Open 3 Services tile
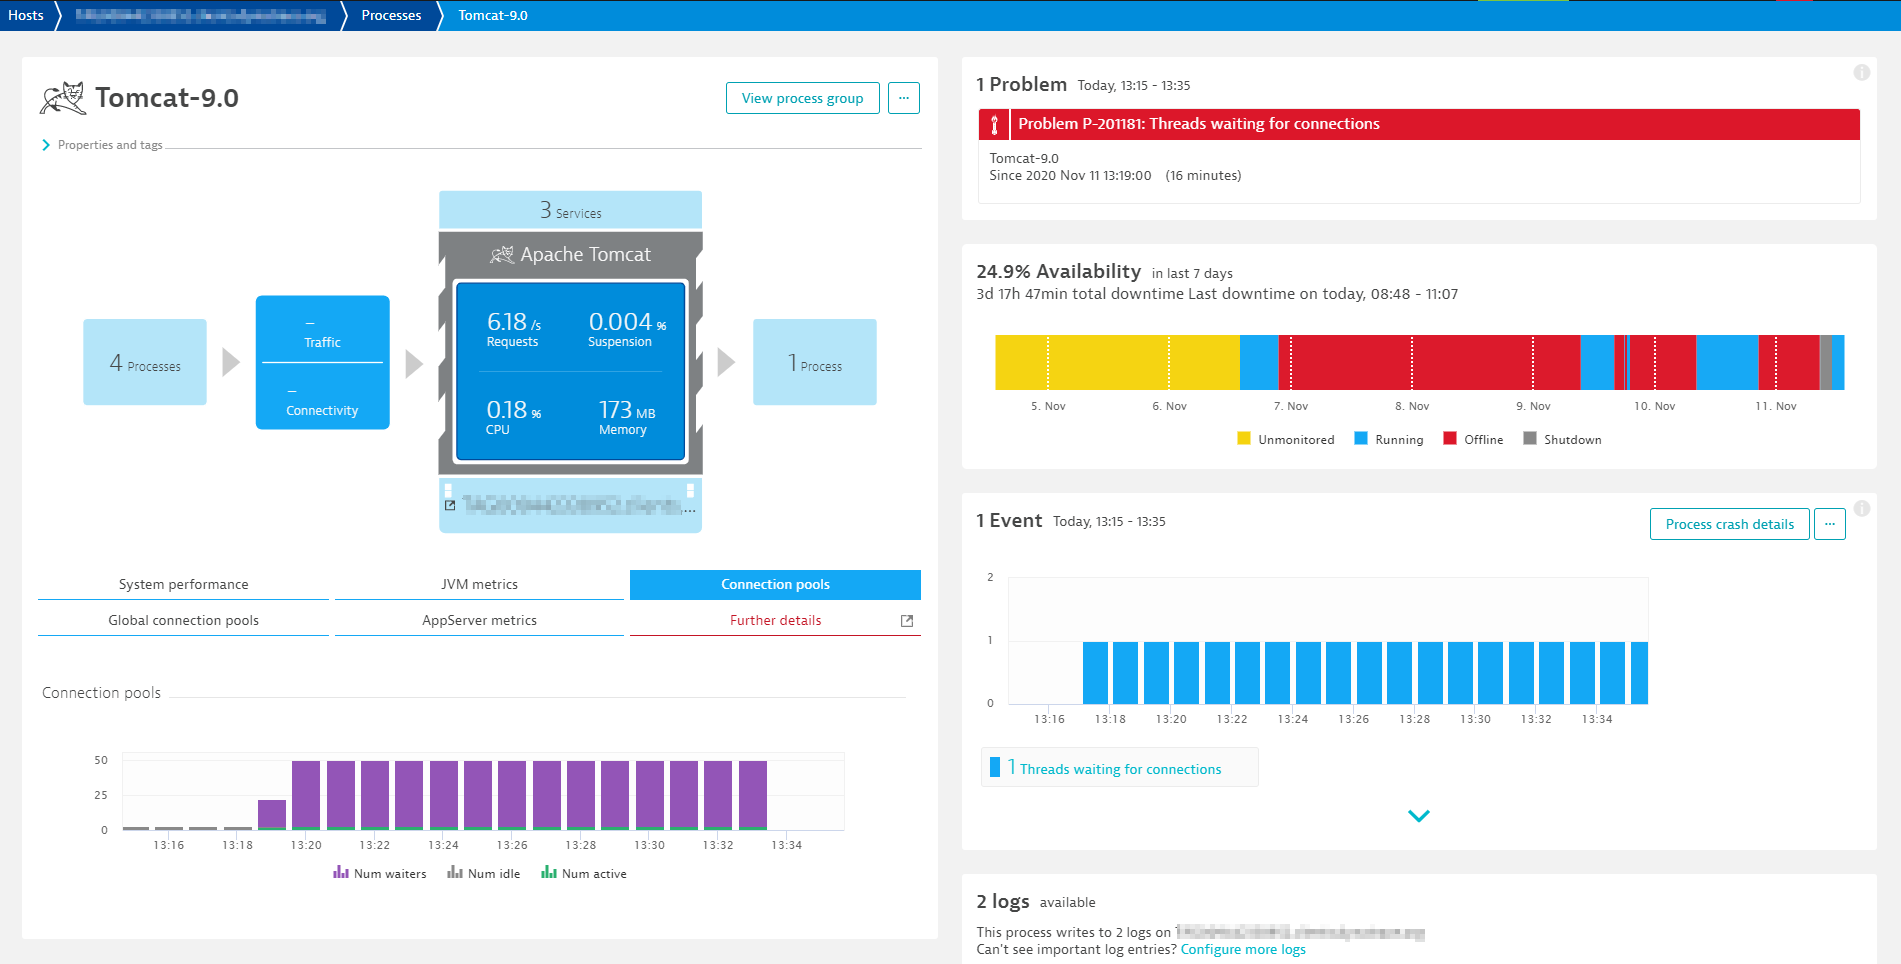This screenshot has width=1901, height=964. (x=570, y=210)
